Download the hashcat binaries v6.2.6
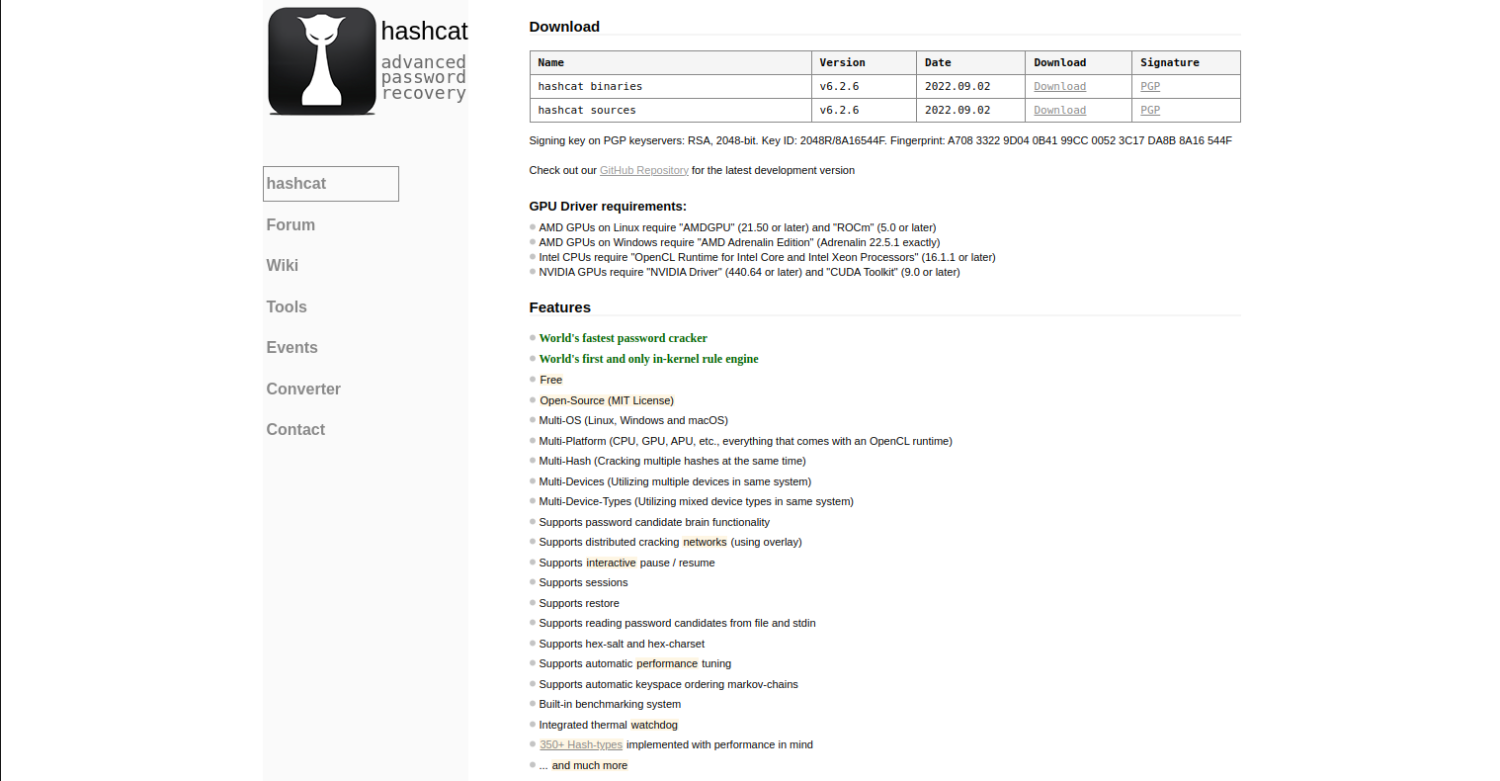1500x781 pixels. 1059,87
